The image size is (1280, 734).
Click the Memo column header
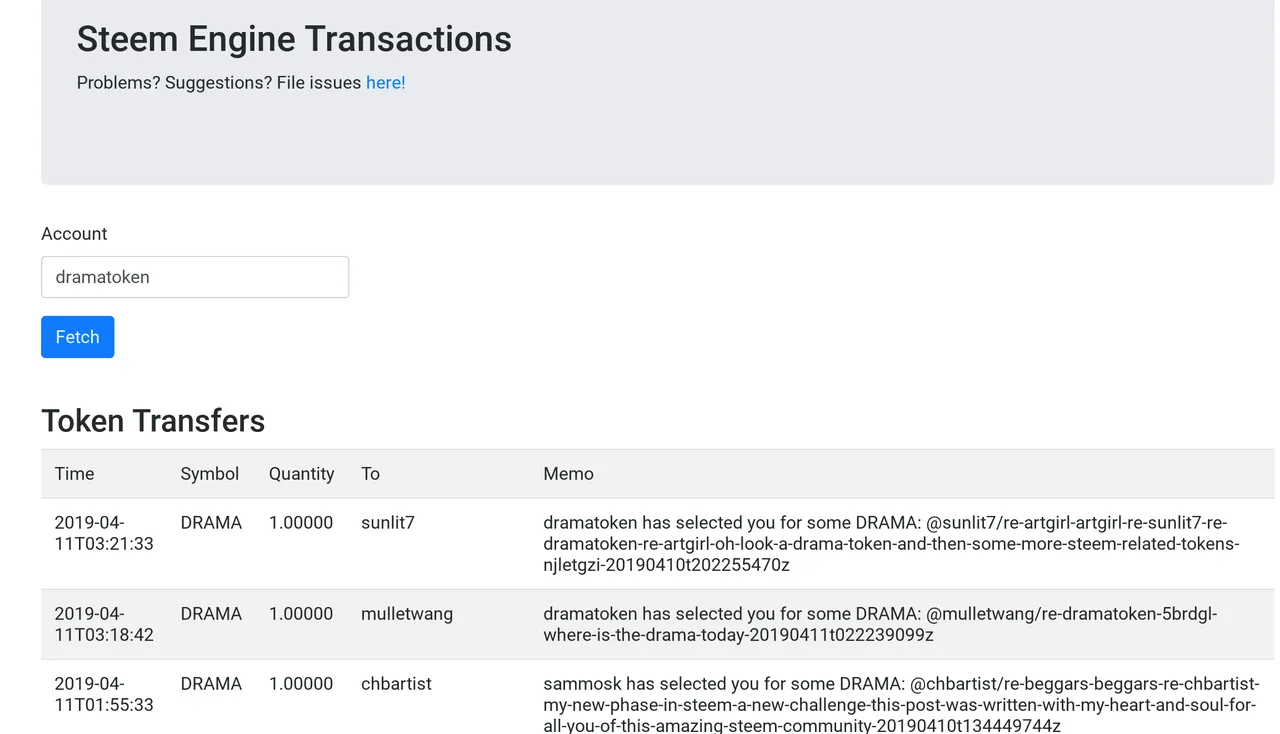click(x=568, y=474)
